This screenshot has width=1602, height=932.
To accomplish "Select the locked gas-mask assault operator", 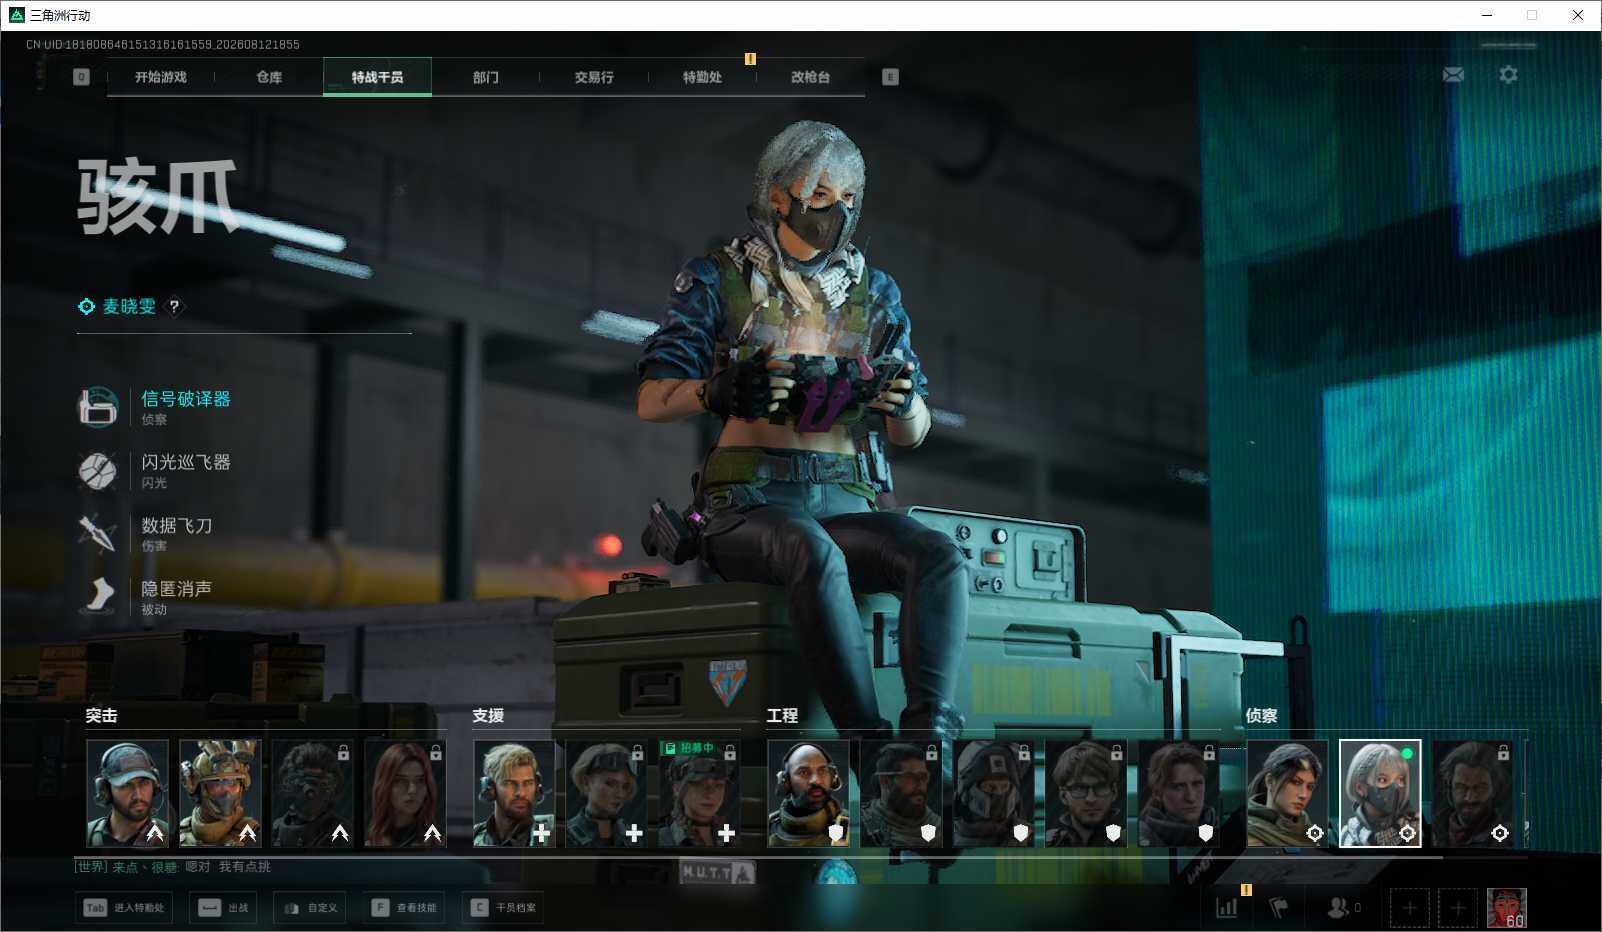I will pos(313,794).
